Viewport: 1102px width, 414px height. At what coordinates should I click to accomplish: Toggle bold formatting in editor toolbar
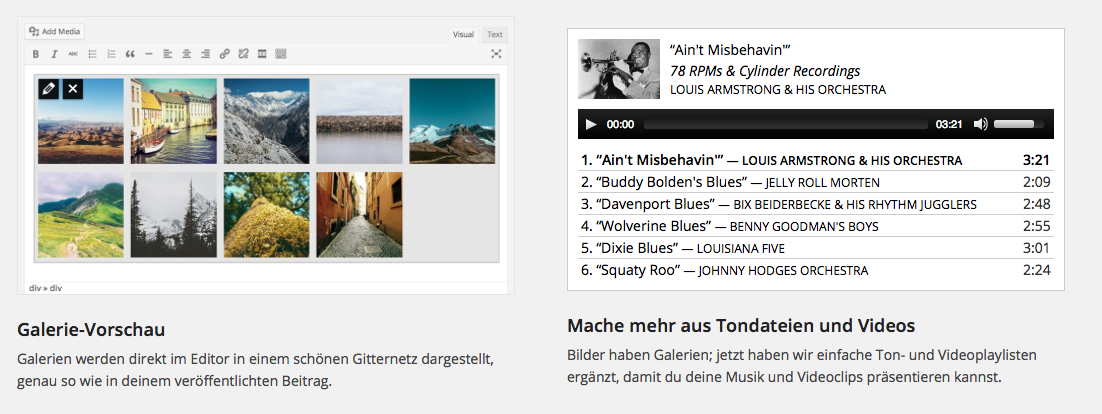[x=36, y=54]
